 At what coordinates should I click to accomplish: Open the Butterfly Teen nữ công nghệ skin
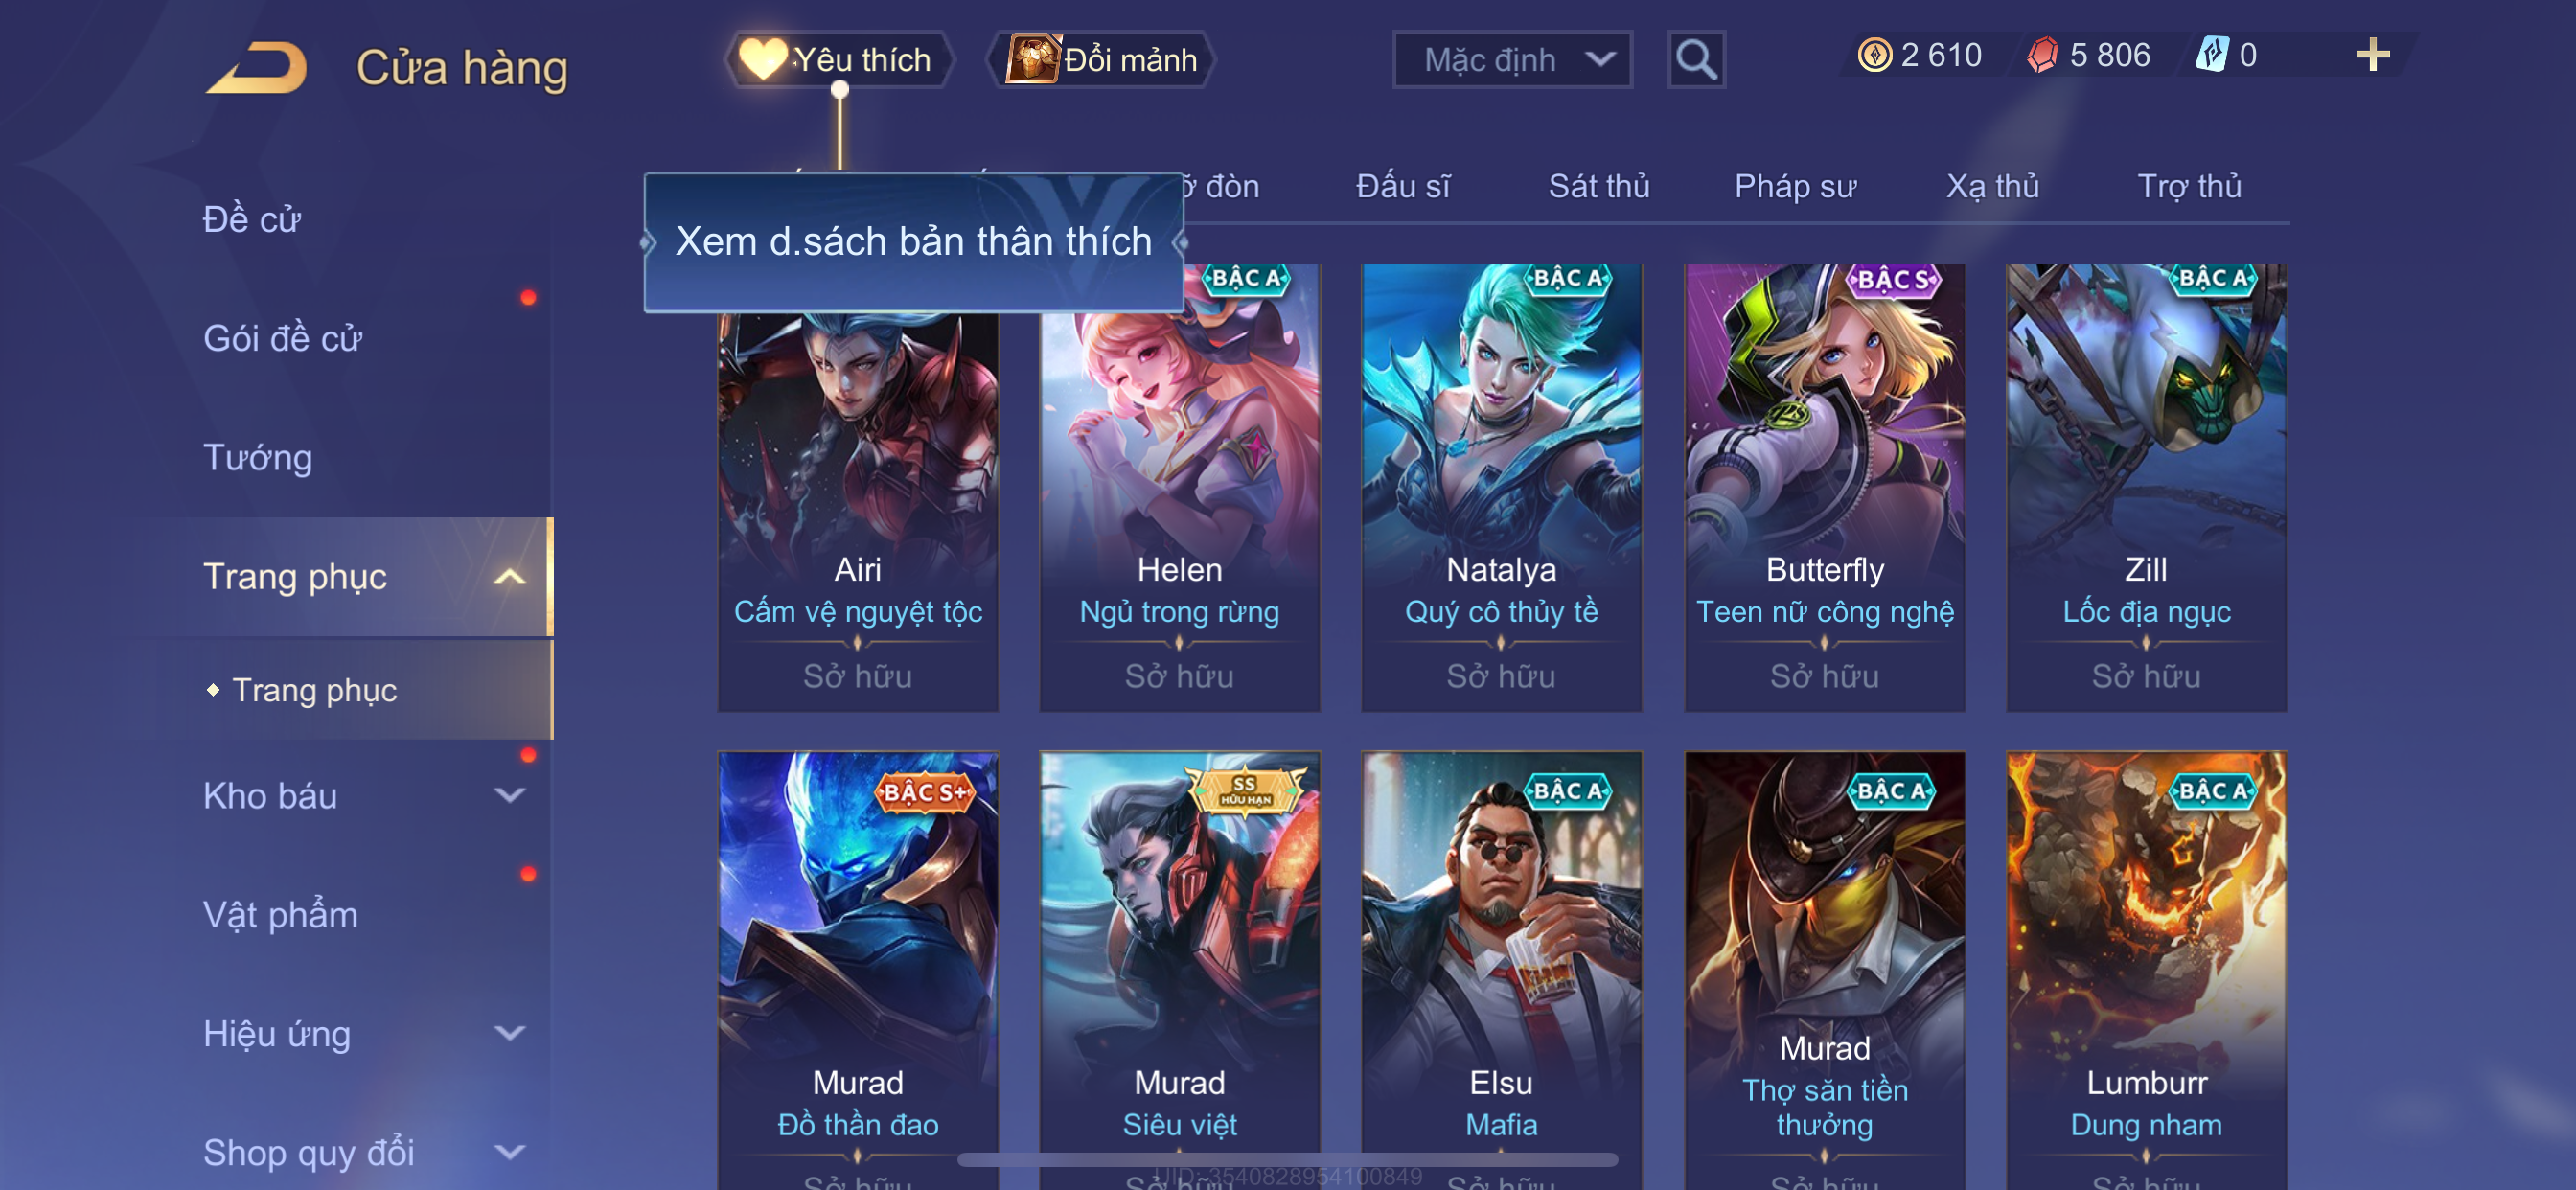pyautogui.click(x=1824, y=488)
